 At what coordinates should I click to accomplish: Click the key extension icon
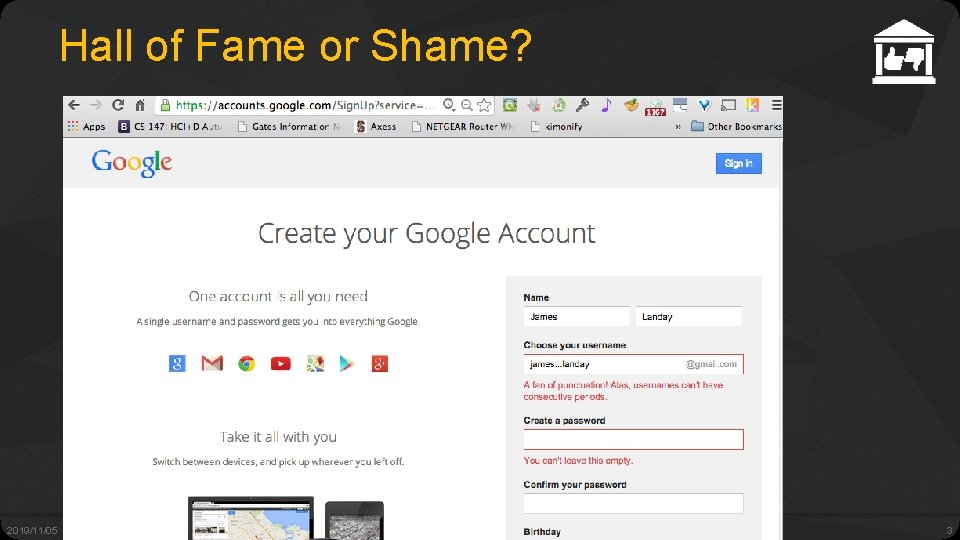(582, 105)
